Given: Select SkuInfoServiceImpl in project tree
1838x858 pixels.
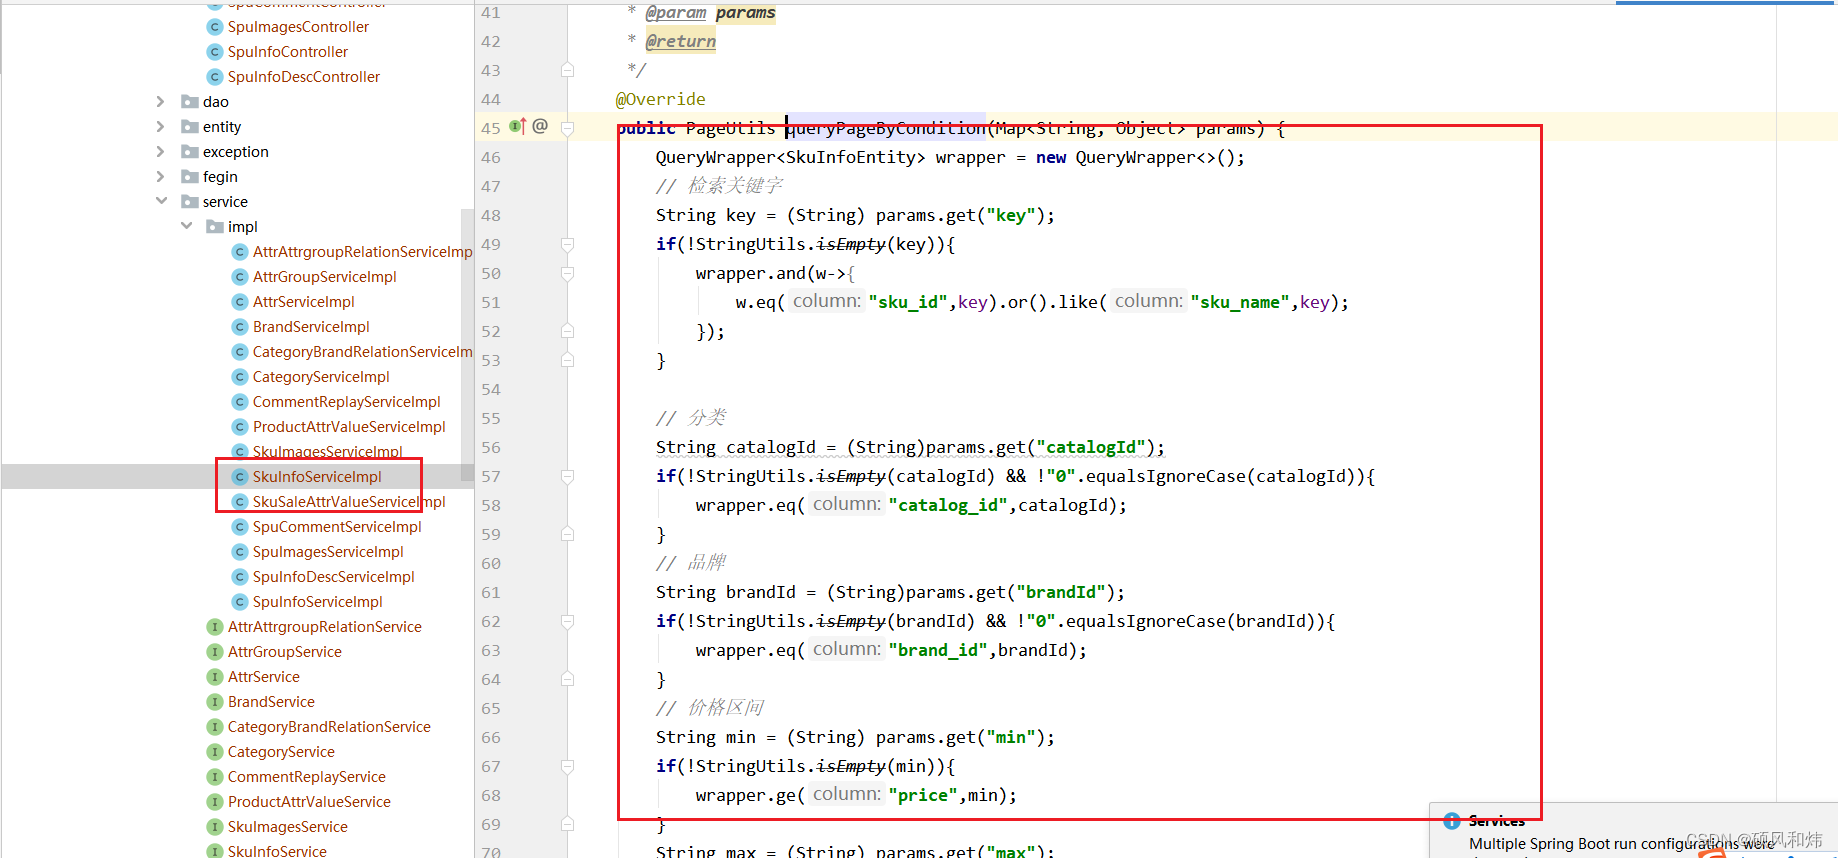Looking at the screenshot, I should pos(317,477).
